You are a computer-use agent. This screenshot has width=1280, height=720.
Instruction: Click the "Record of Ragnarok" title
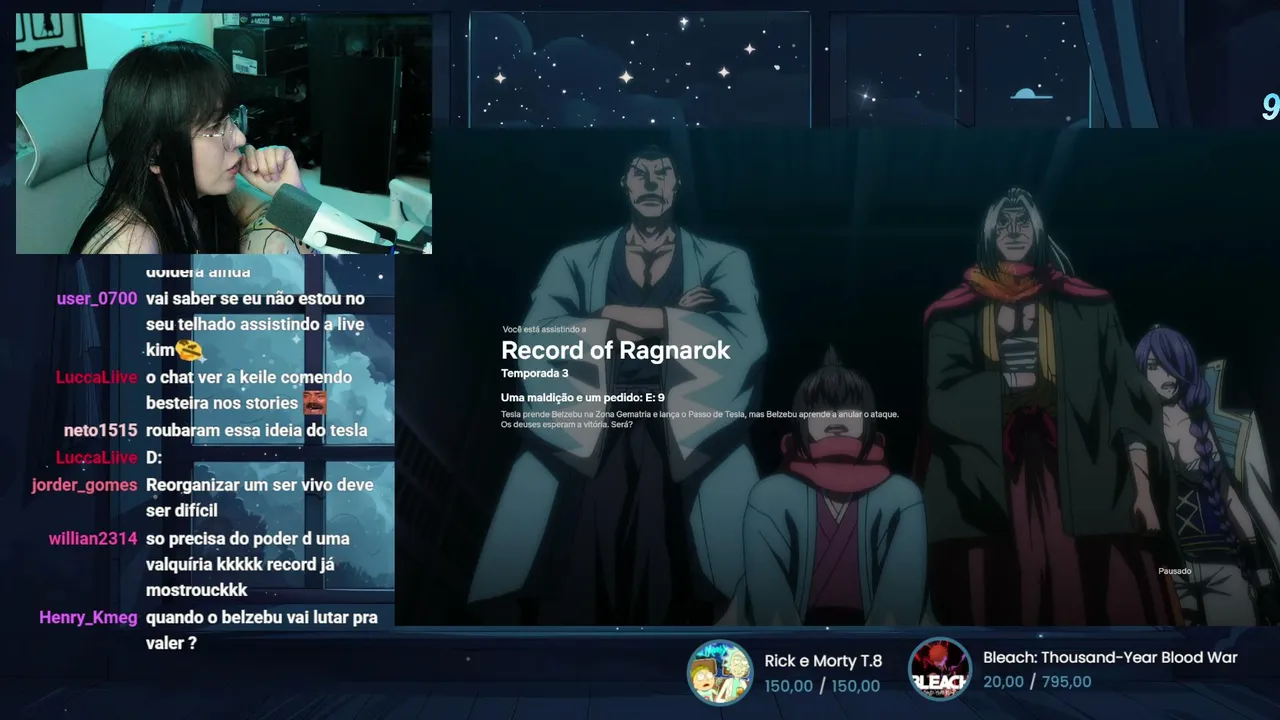616,350
